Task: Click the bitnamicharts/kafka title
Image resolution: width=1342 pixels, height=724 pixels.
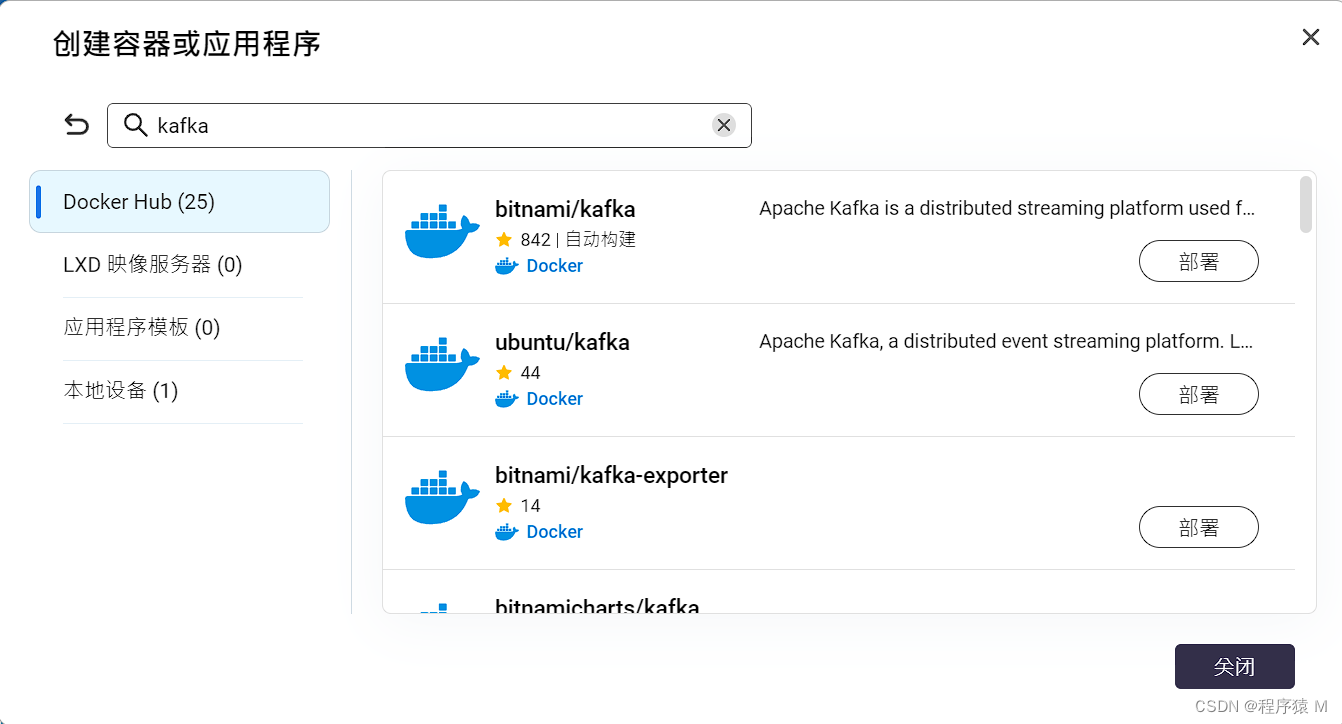Action: pos(597,605)
